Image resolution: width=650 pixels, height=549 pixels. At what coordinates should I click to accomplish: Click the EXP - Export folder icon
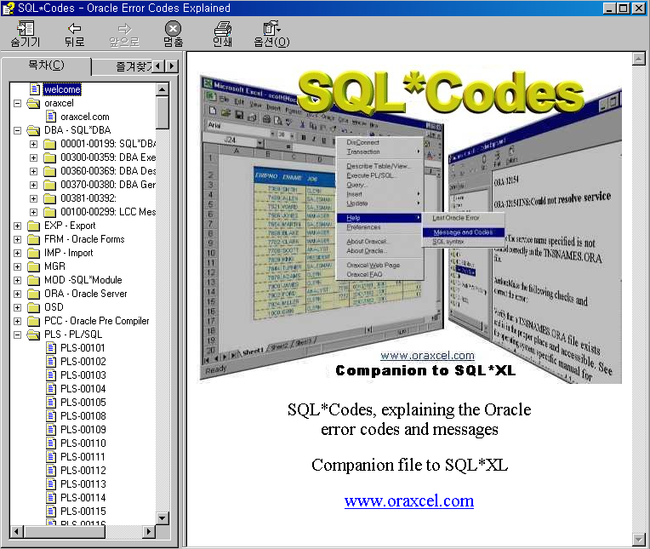click(x=33, y=226)
